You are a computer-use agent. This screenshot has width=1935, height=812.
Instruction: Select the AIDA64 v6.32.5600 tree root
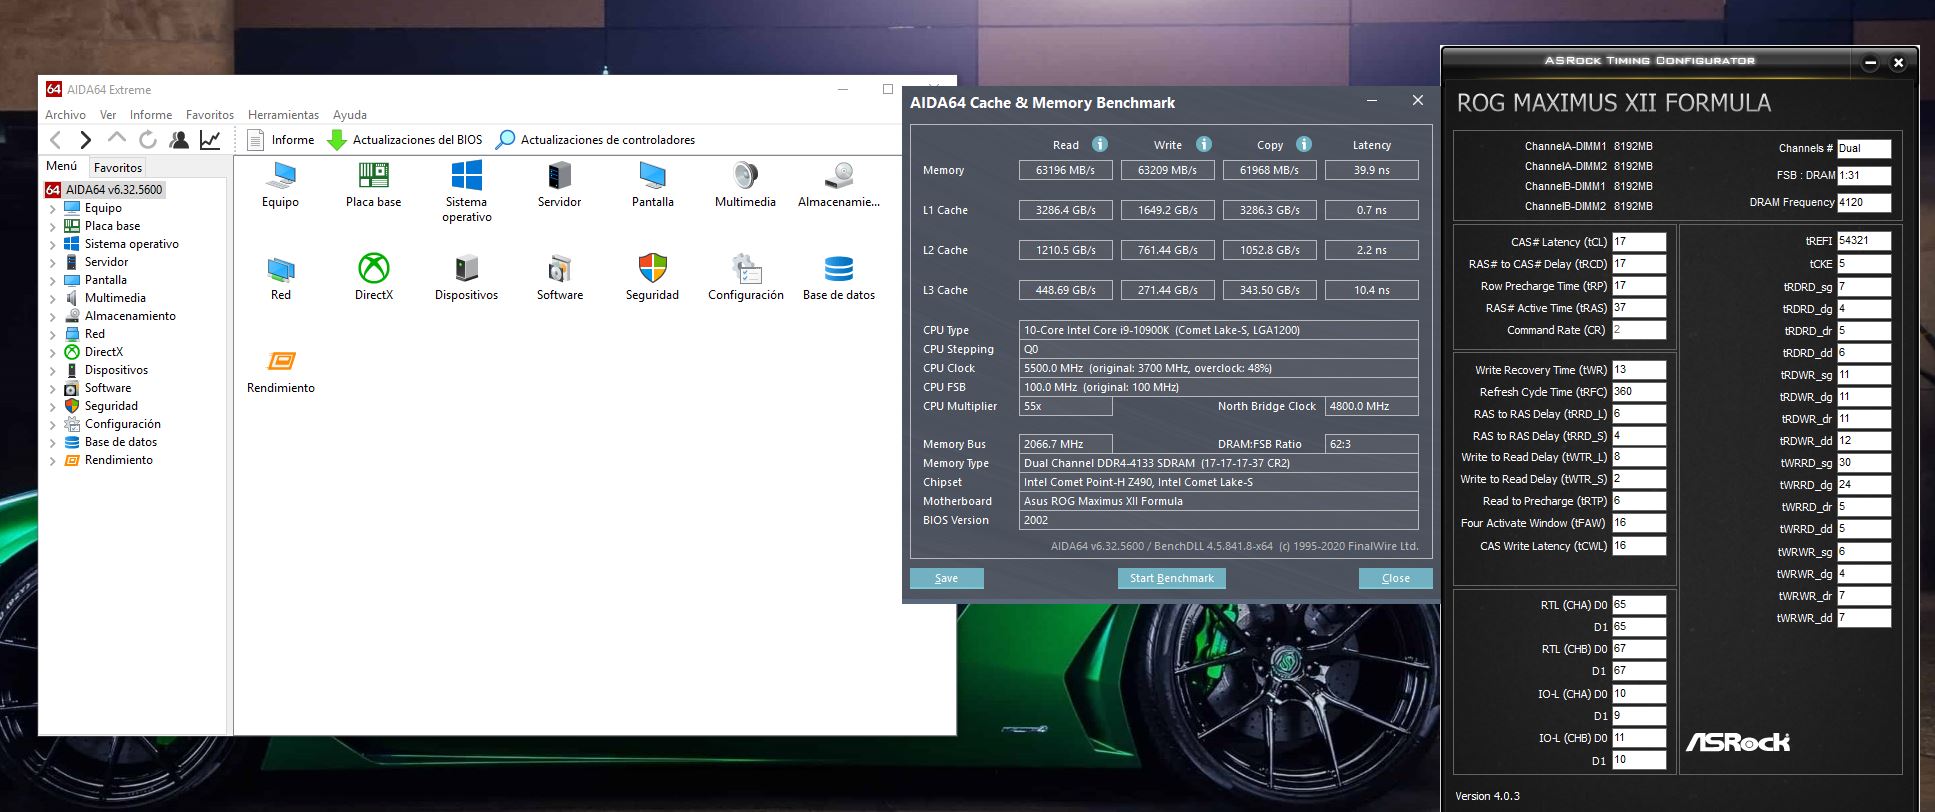click(x=103, y=189)
